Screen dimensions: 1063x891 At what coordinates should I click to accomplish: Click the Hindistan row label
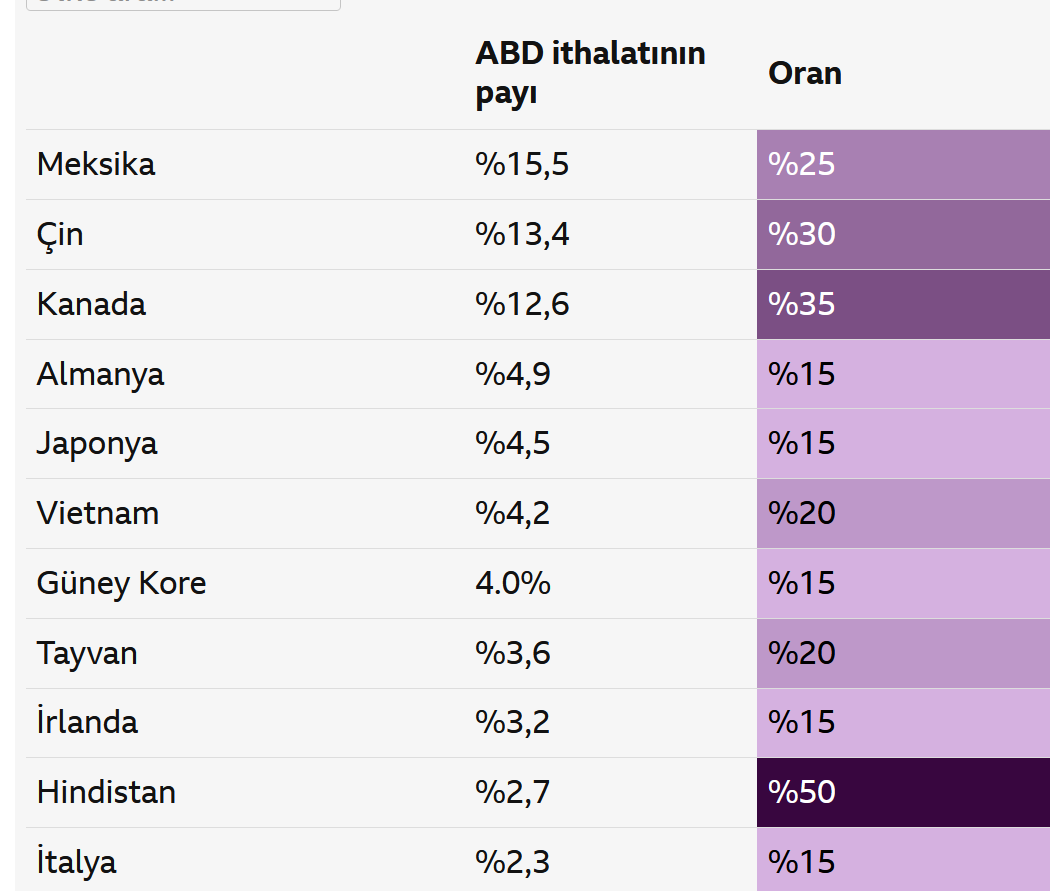[x=106, y=792]
